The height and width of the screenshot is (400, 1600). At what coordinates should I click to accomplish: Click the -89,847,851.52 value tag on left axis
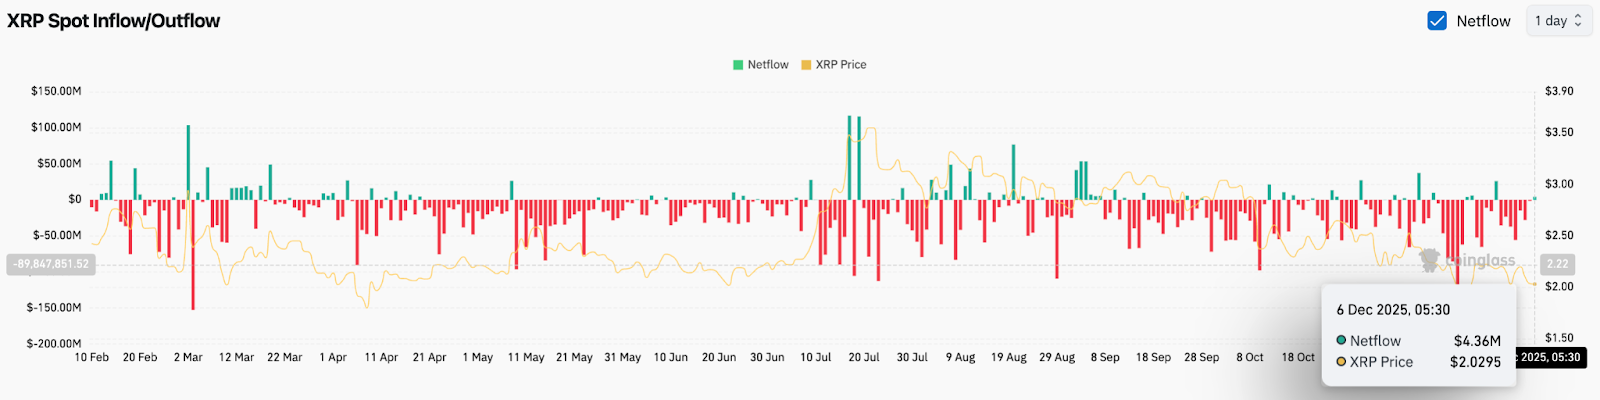[x=51, y=264]
